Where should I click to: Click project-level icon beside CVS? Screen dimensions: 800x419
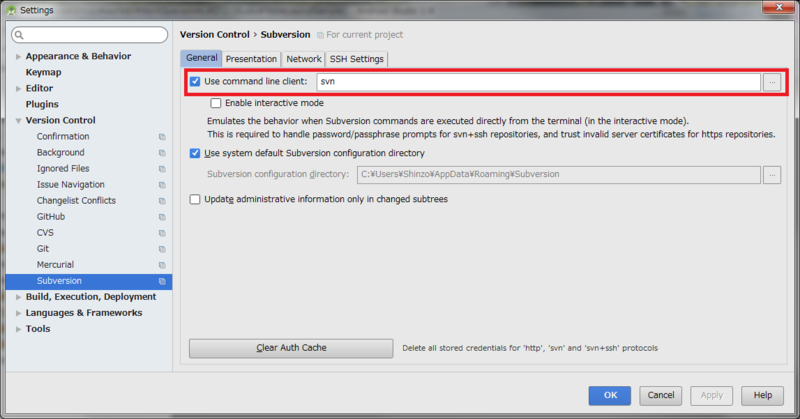pos(162,233)
